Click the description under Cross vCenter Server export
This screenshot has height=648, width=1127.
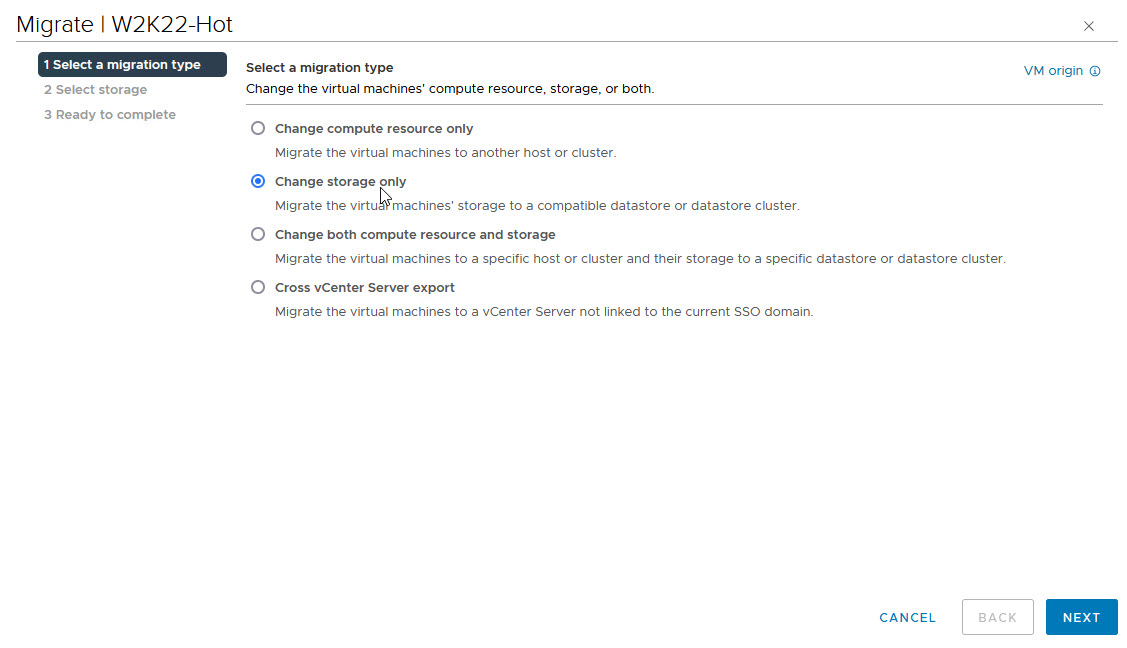coord(544,312)
